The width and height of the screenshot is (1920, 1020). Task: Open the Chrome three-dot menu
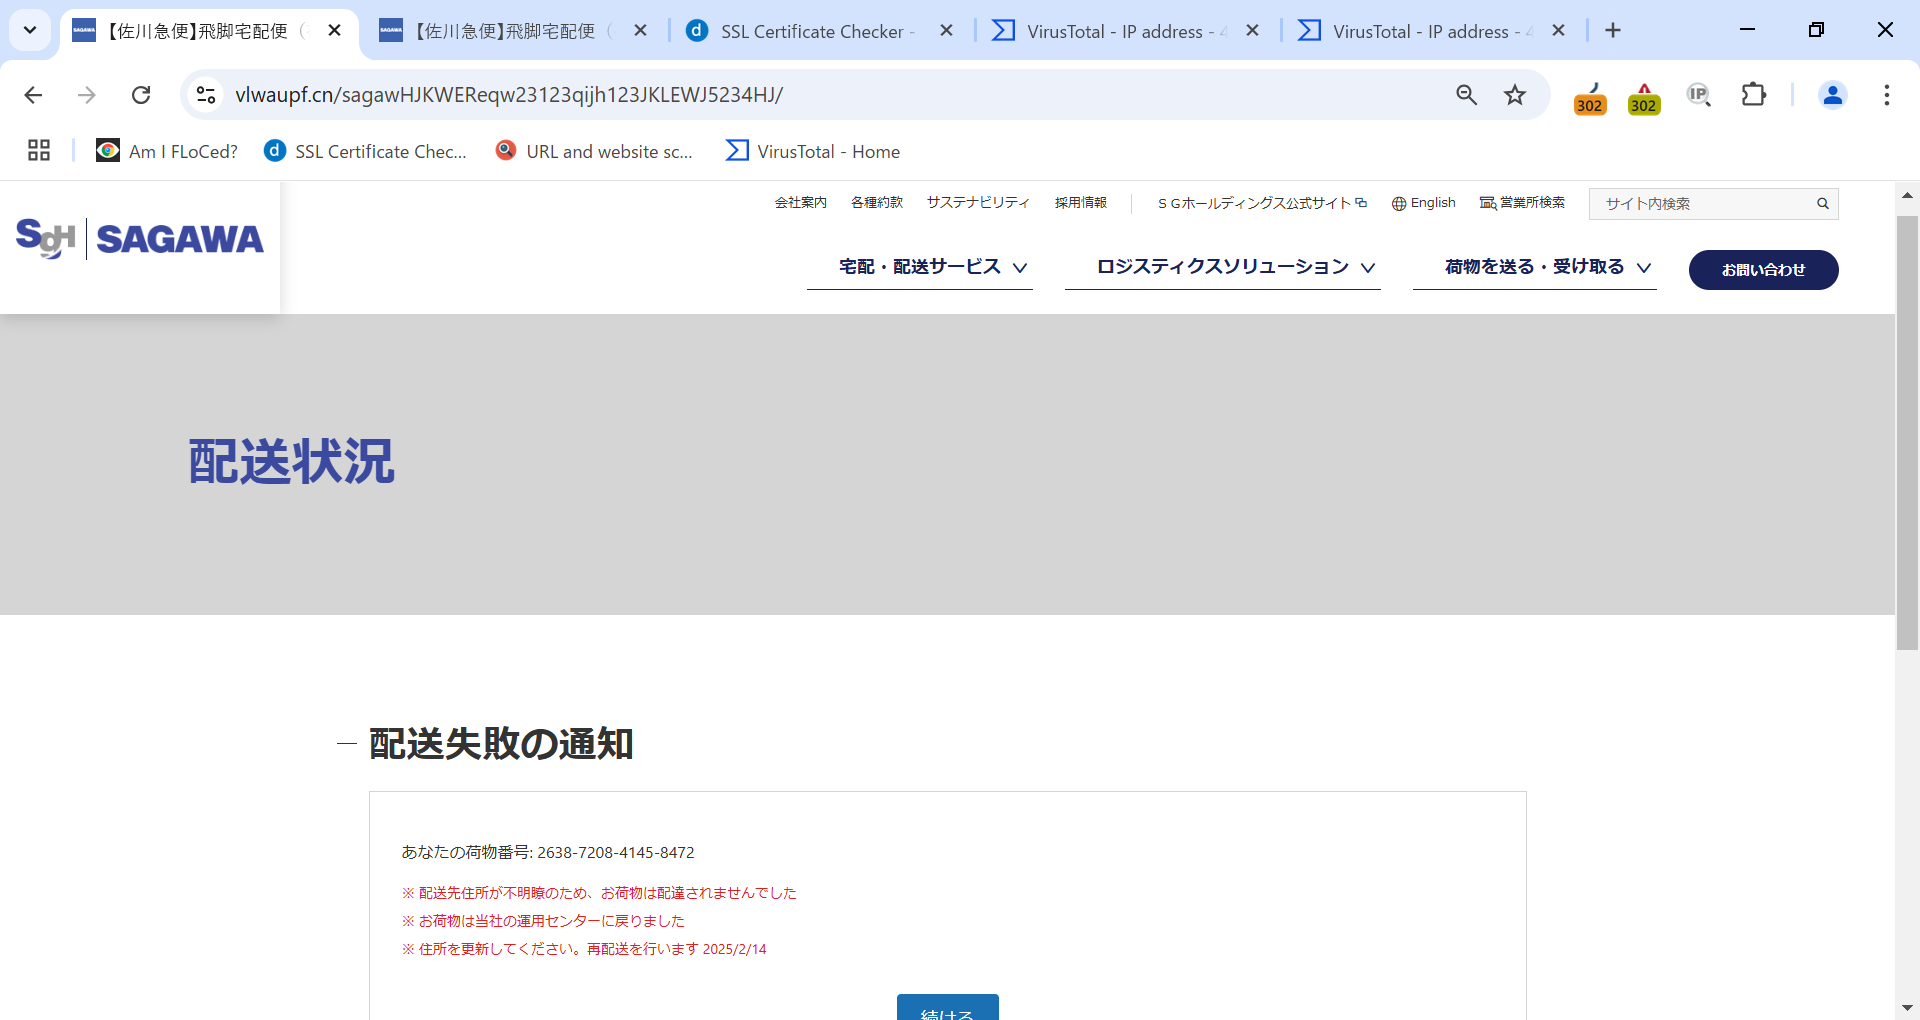coord(1887,95)
